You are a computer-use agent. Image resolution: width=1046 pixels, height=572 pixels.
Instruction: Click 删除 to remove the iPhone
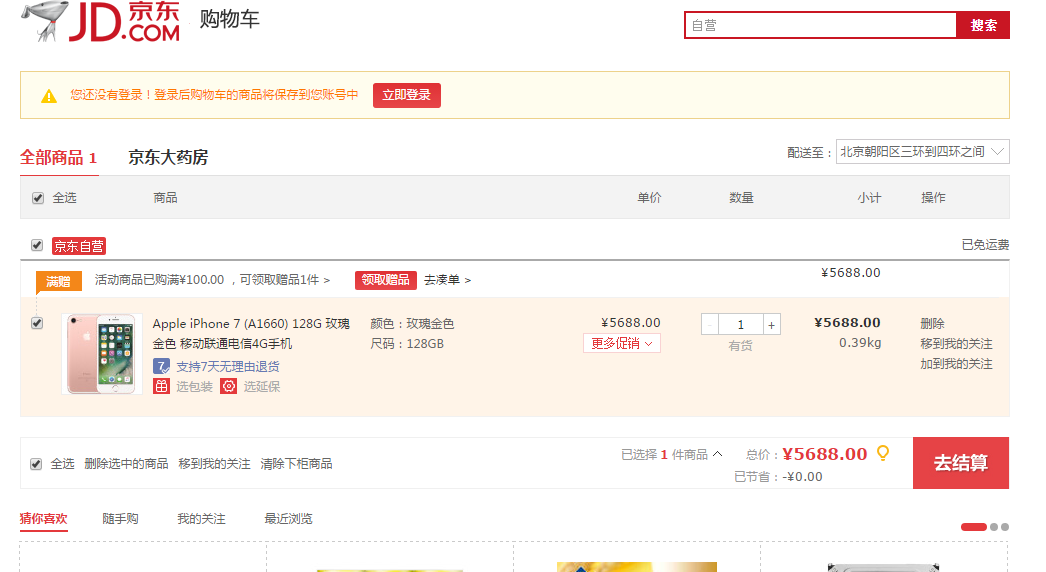tap(932, 324)
